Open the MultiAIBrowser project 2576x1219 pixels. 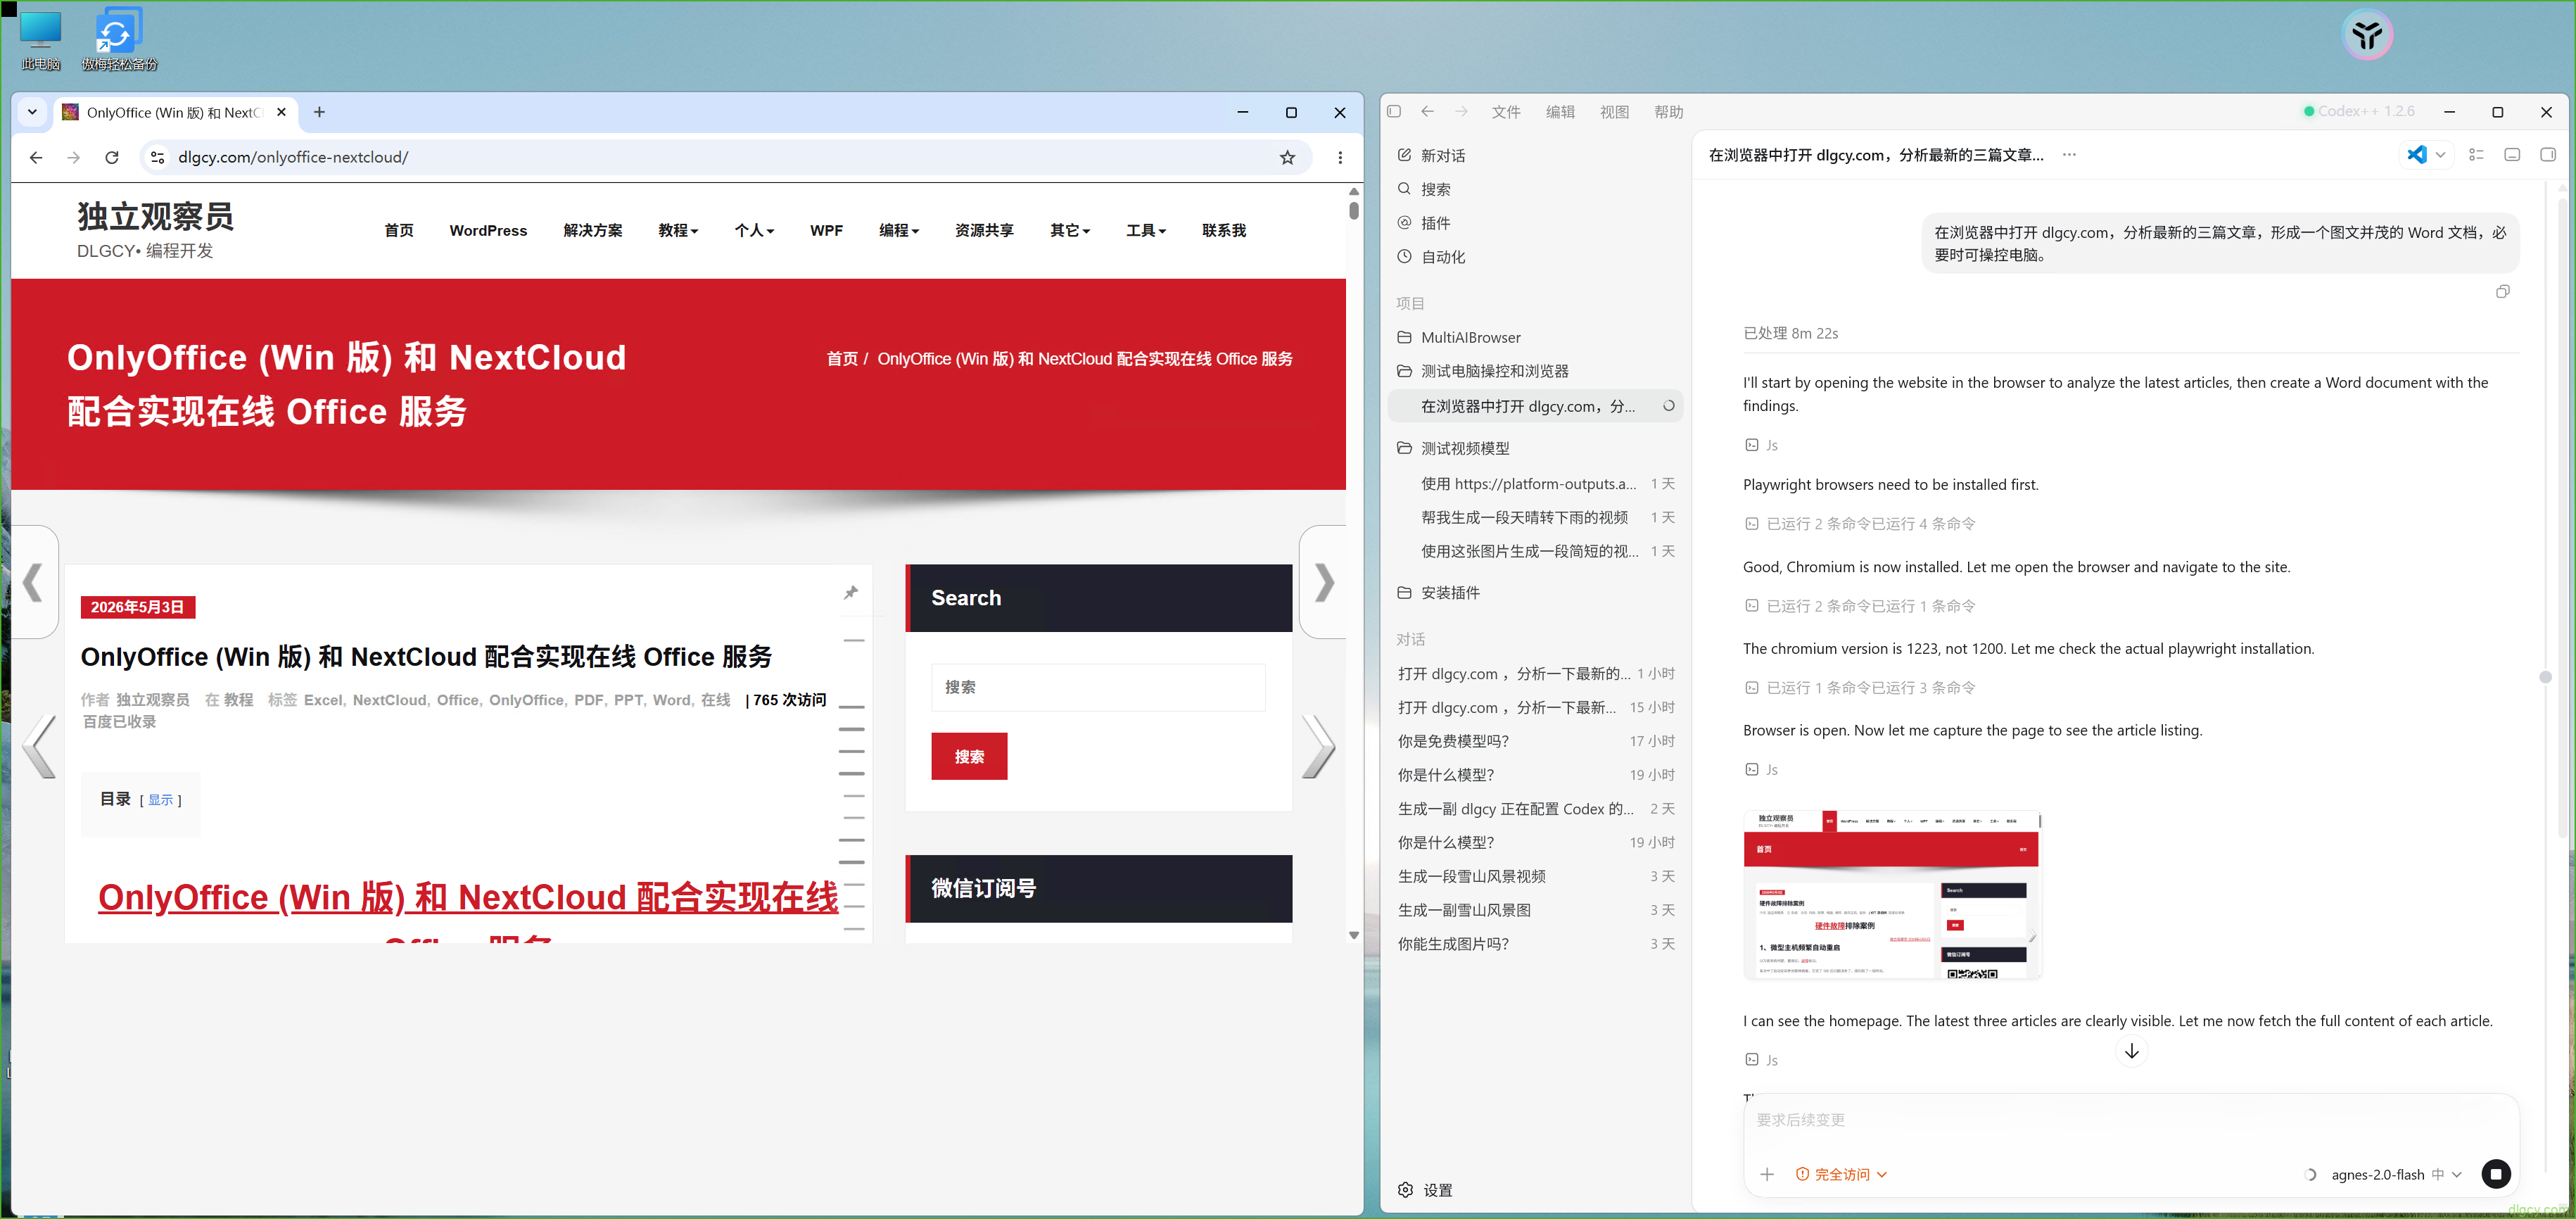pyautogui.click(x=1536, y=338)
